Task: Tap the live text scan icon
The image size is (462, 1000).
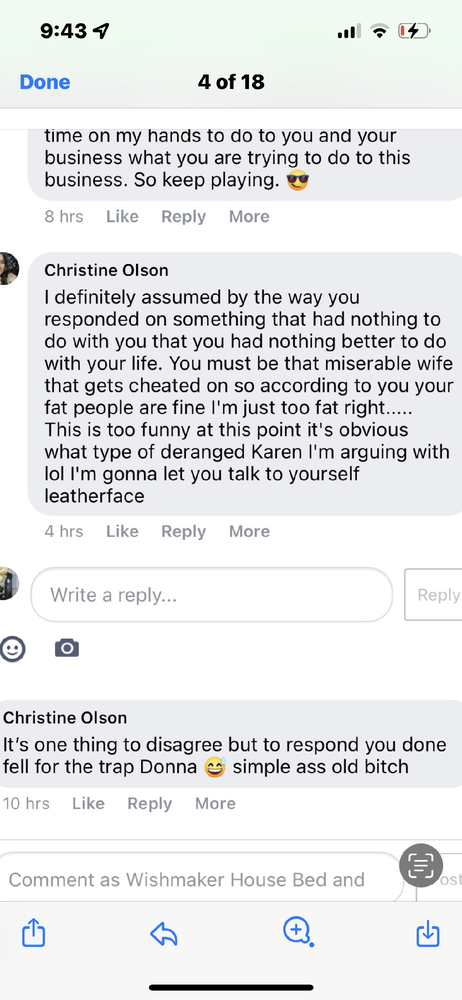Action: 421,865
